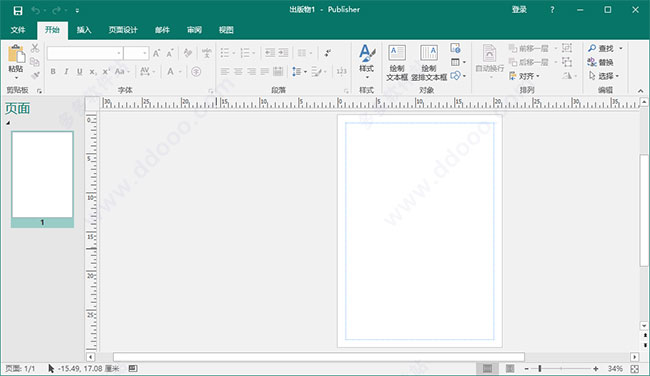Toggle Justify paragraph alignment
The height and width of the screenshot is (376, 650).
coord(264,72)
